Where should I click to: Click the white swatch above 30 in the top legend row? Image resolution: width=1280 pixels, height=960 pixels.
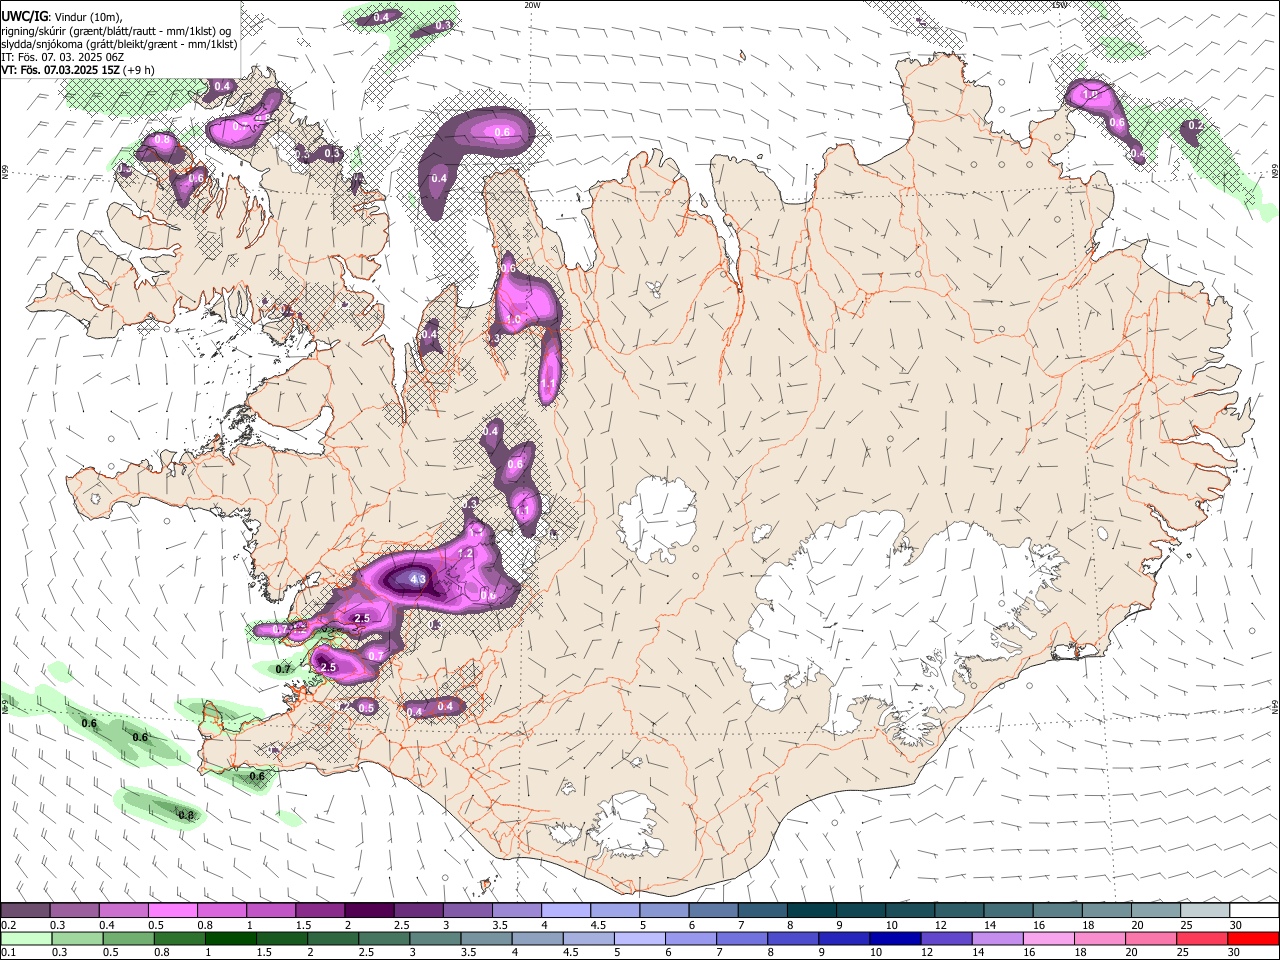[1254, 911]
